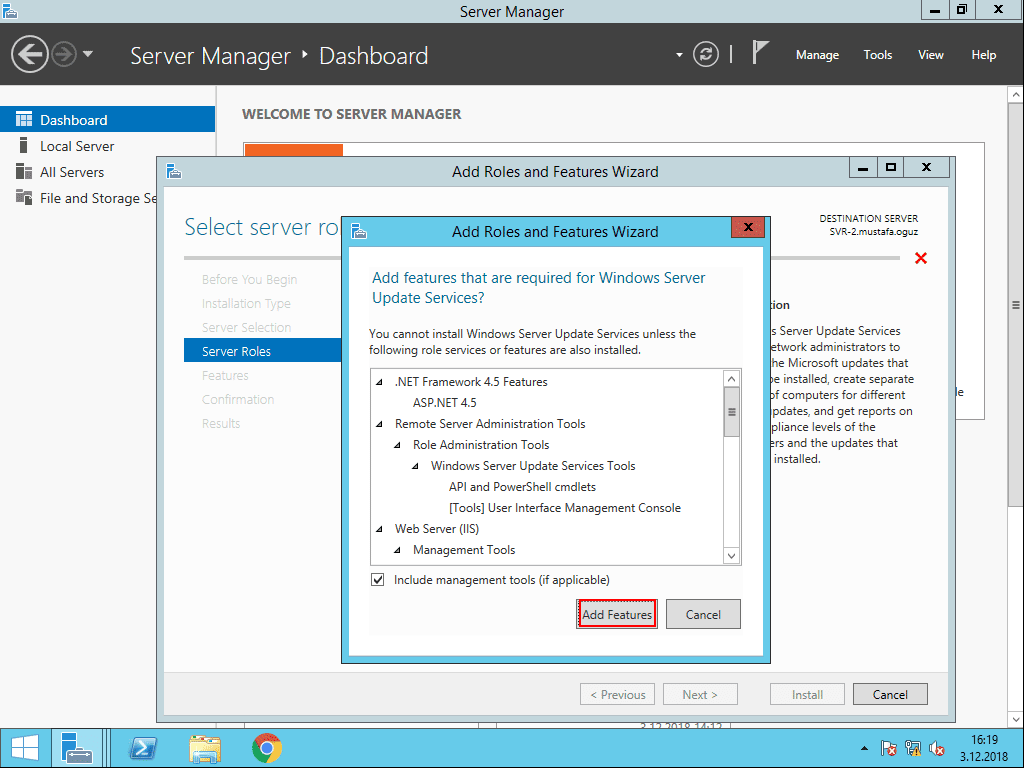Click Features wizard step
The height and width of the screenshot is (768, 1024).
point(225,376)
